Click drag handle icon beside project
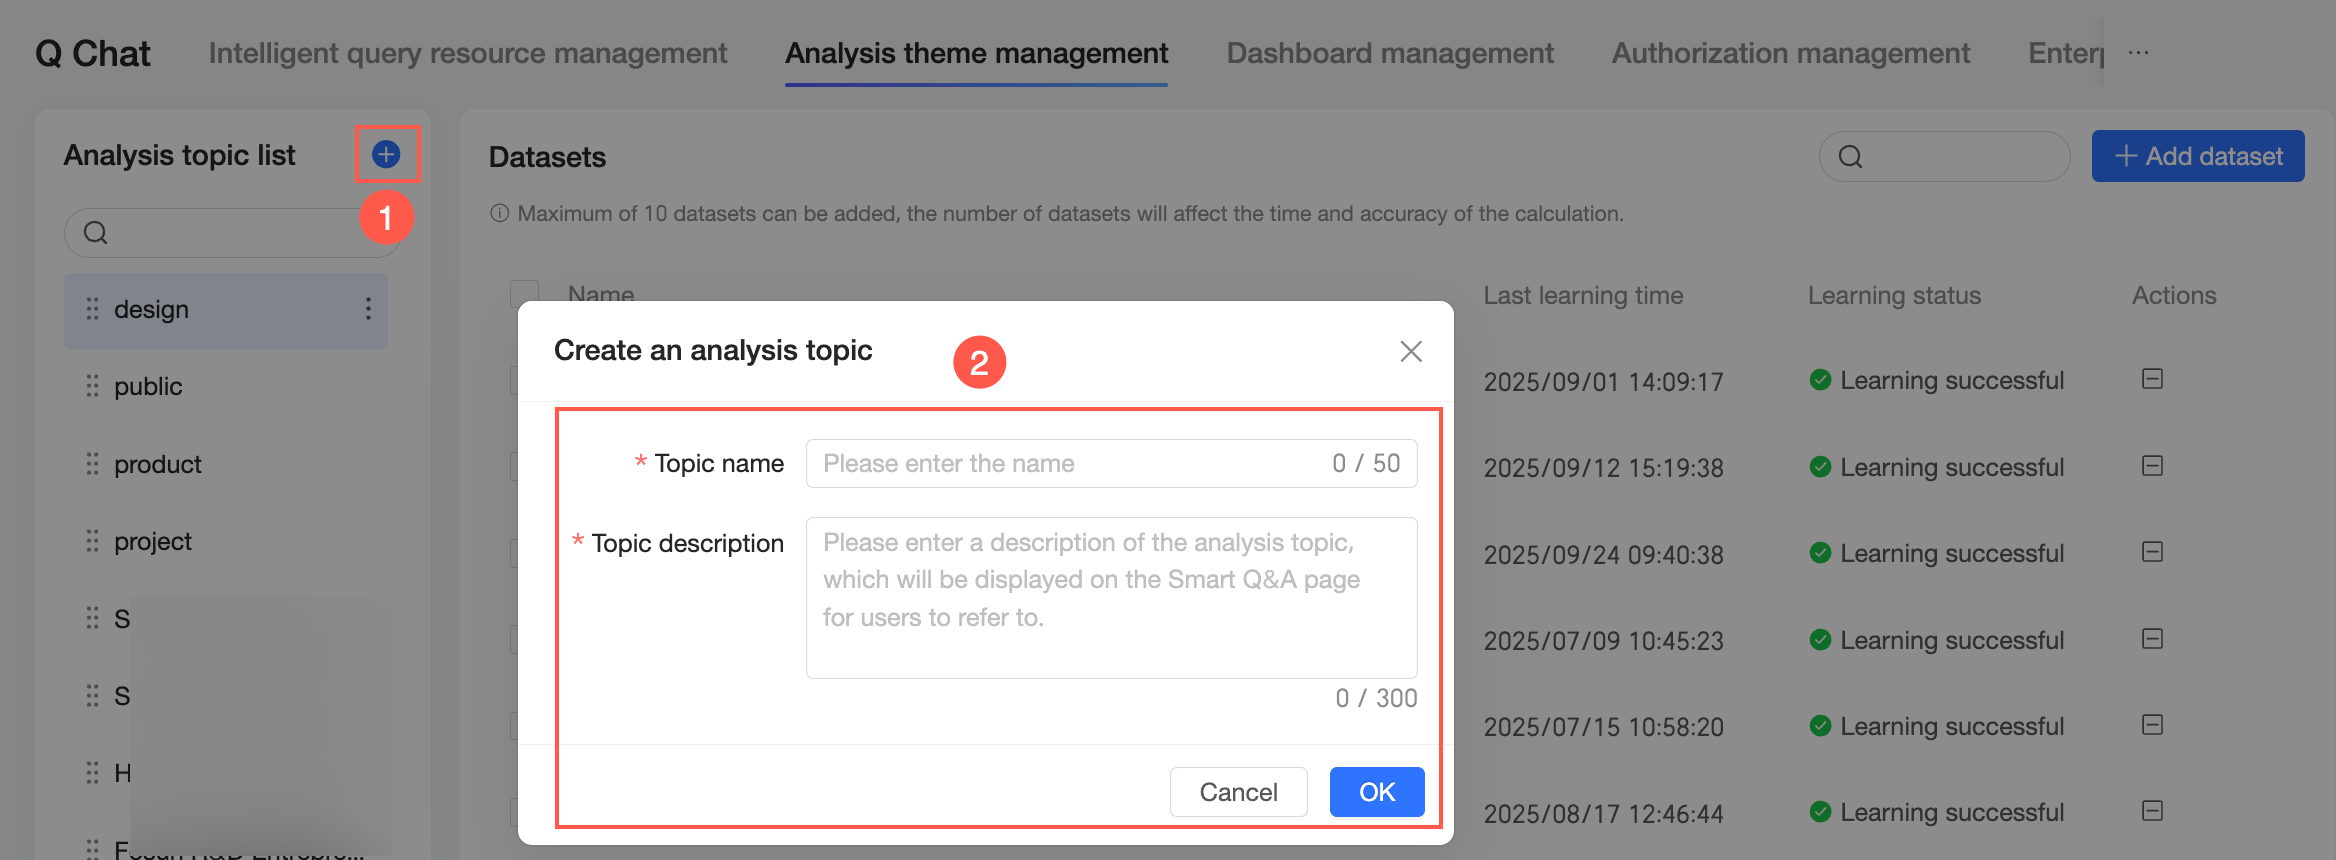The image size is (2336, 860). pyautogui.click(x=92, y=541)
